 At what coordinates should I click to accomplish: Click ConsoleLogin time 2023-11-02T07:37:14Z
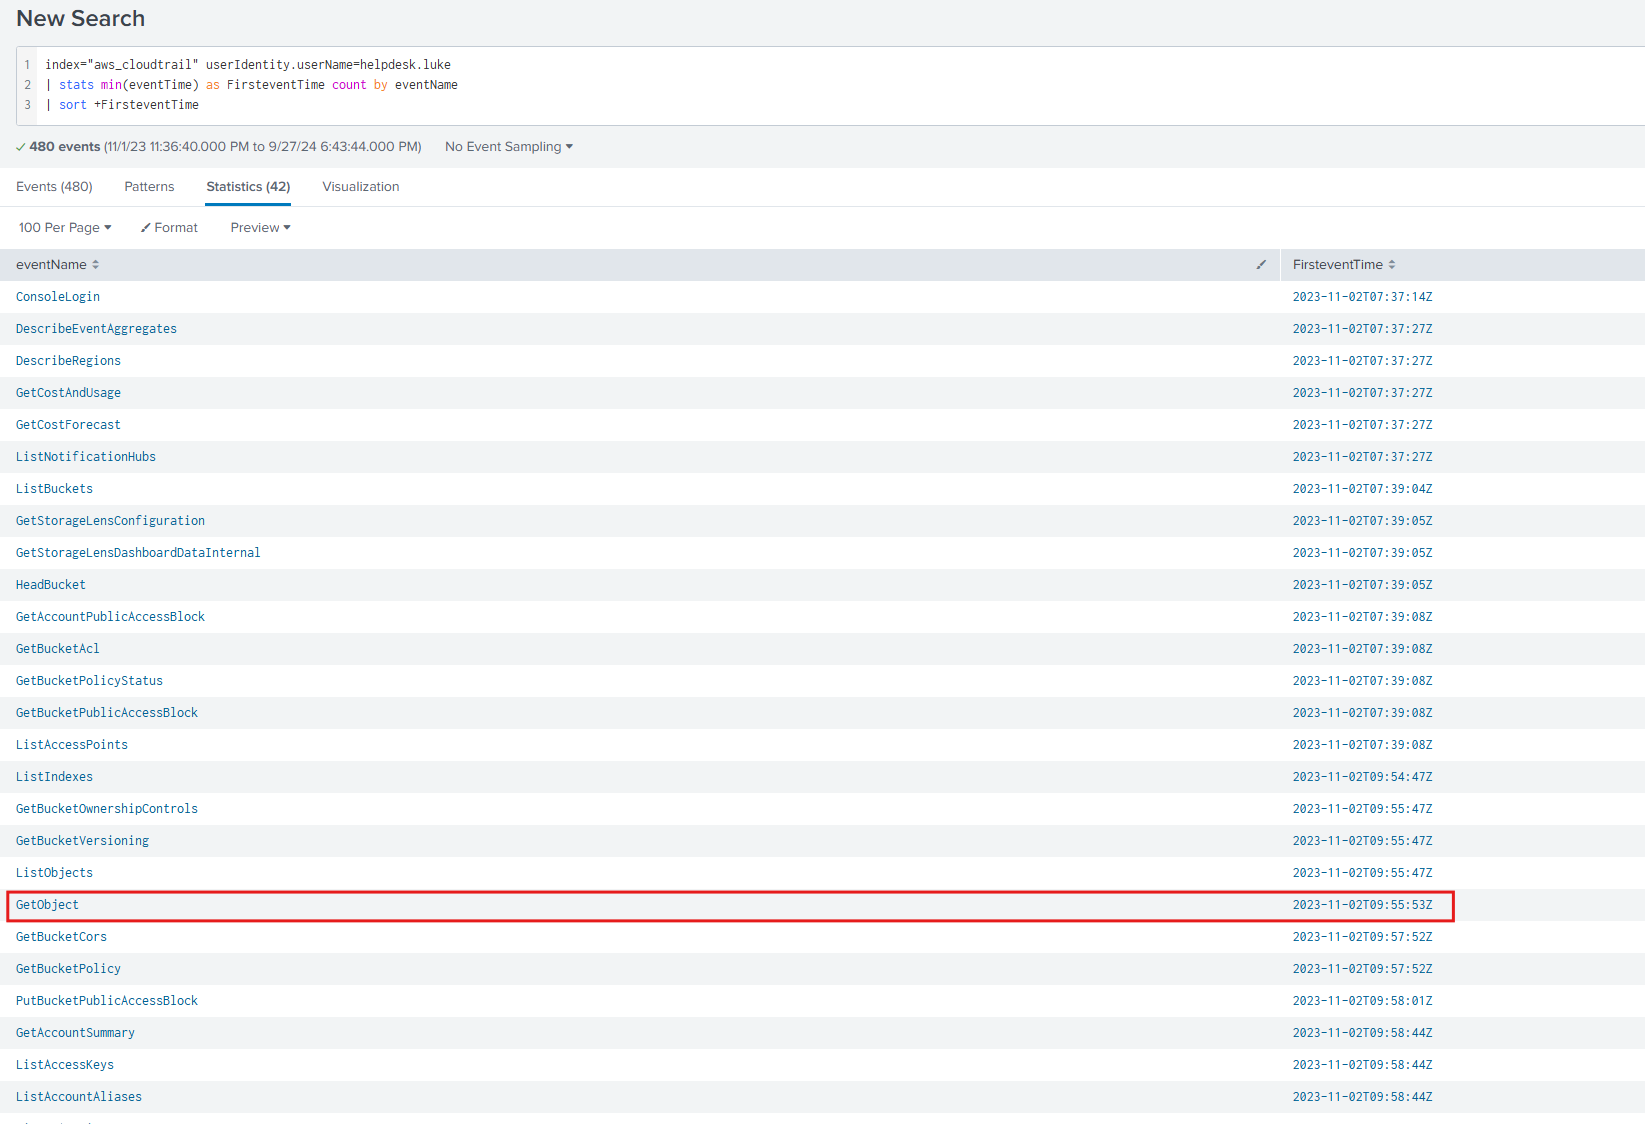(1362, 297)
